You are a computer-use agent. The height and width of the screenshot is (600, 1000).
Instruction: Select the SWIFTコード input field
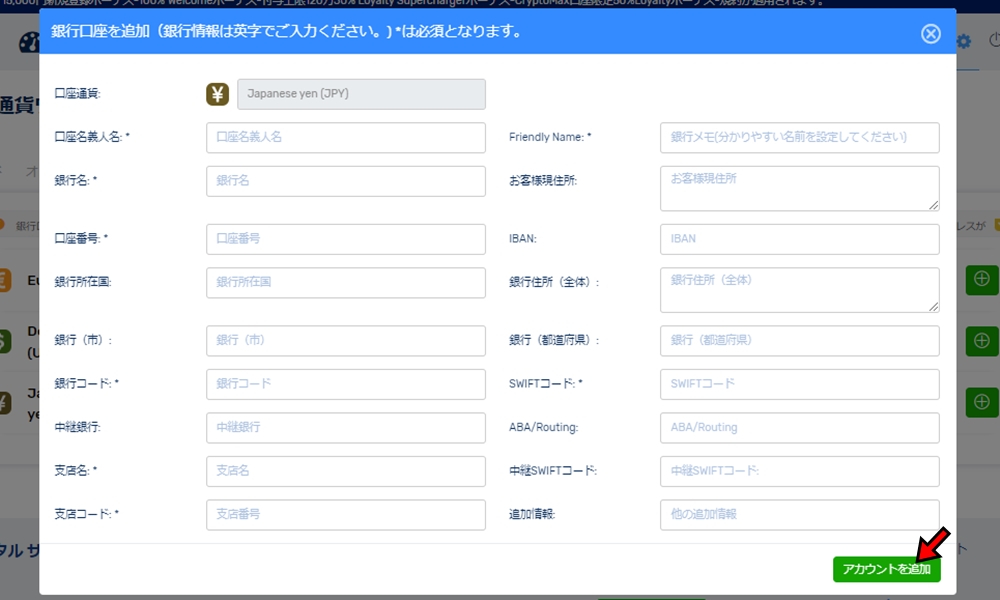click(x=798, y=384)
